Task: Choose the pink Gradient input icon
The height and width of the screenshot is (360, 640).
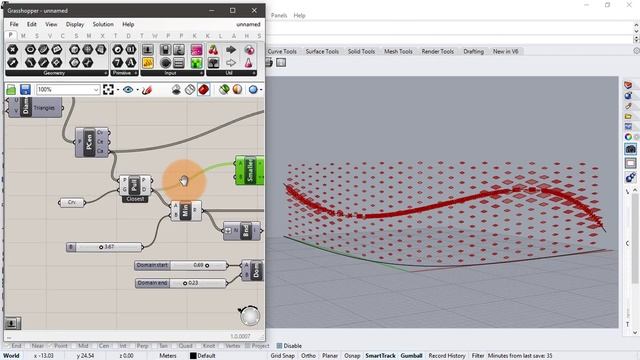Action: (196, 50)
